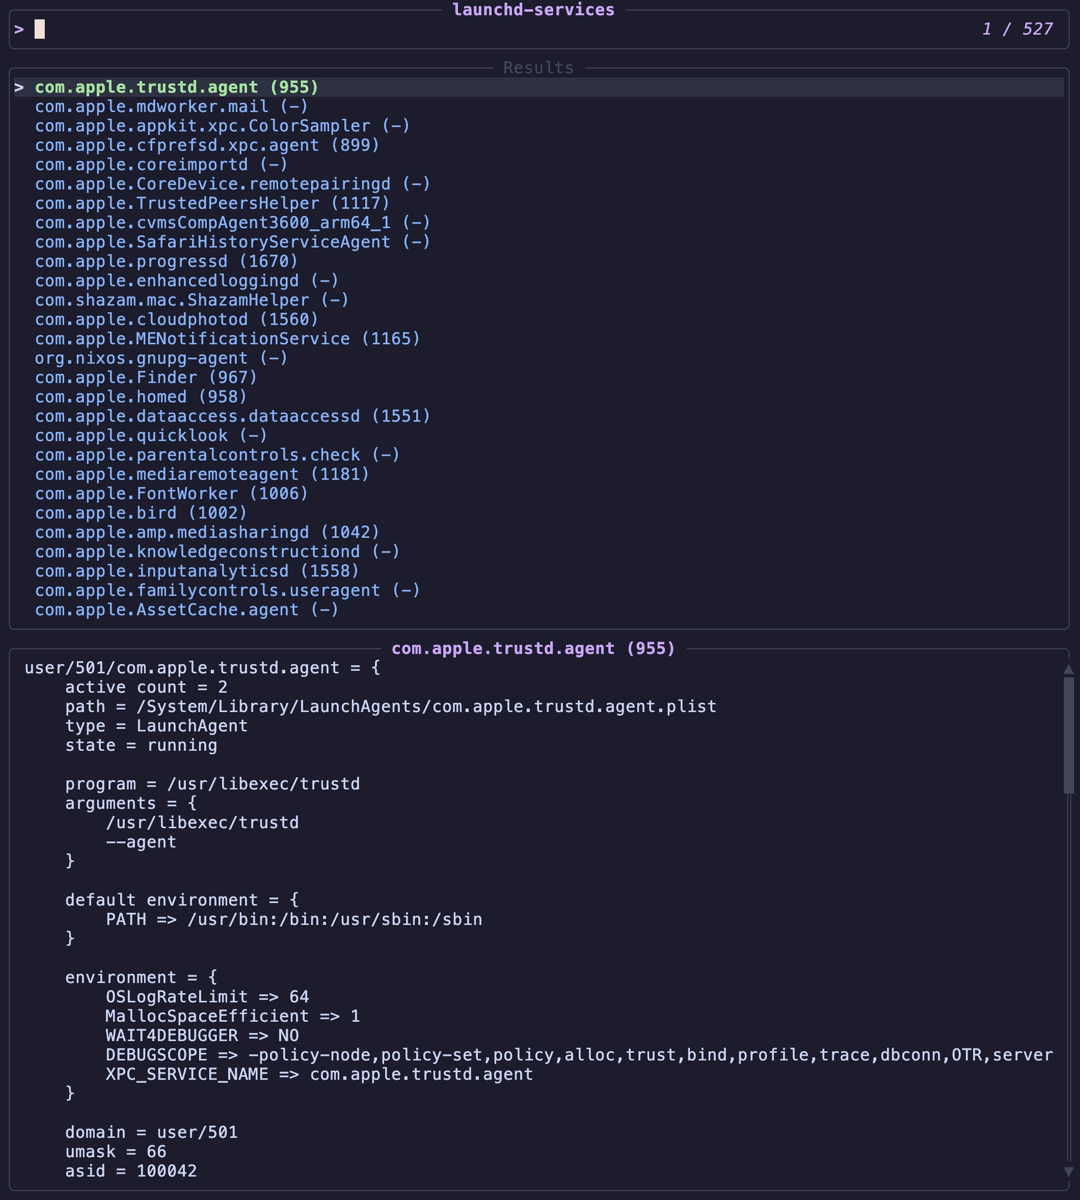1080x1200 pixels.
Task: Click 'MallocSpaceEfficient => 1' line
Action: point(232,1016)
